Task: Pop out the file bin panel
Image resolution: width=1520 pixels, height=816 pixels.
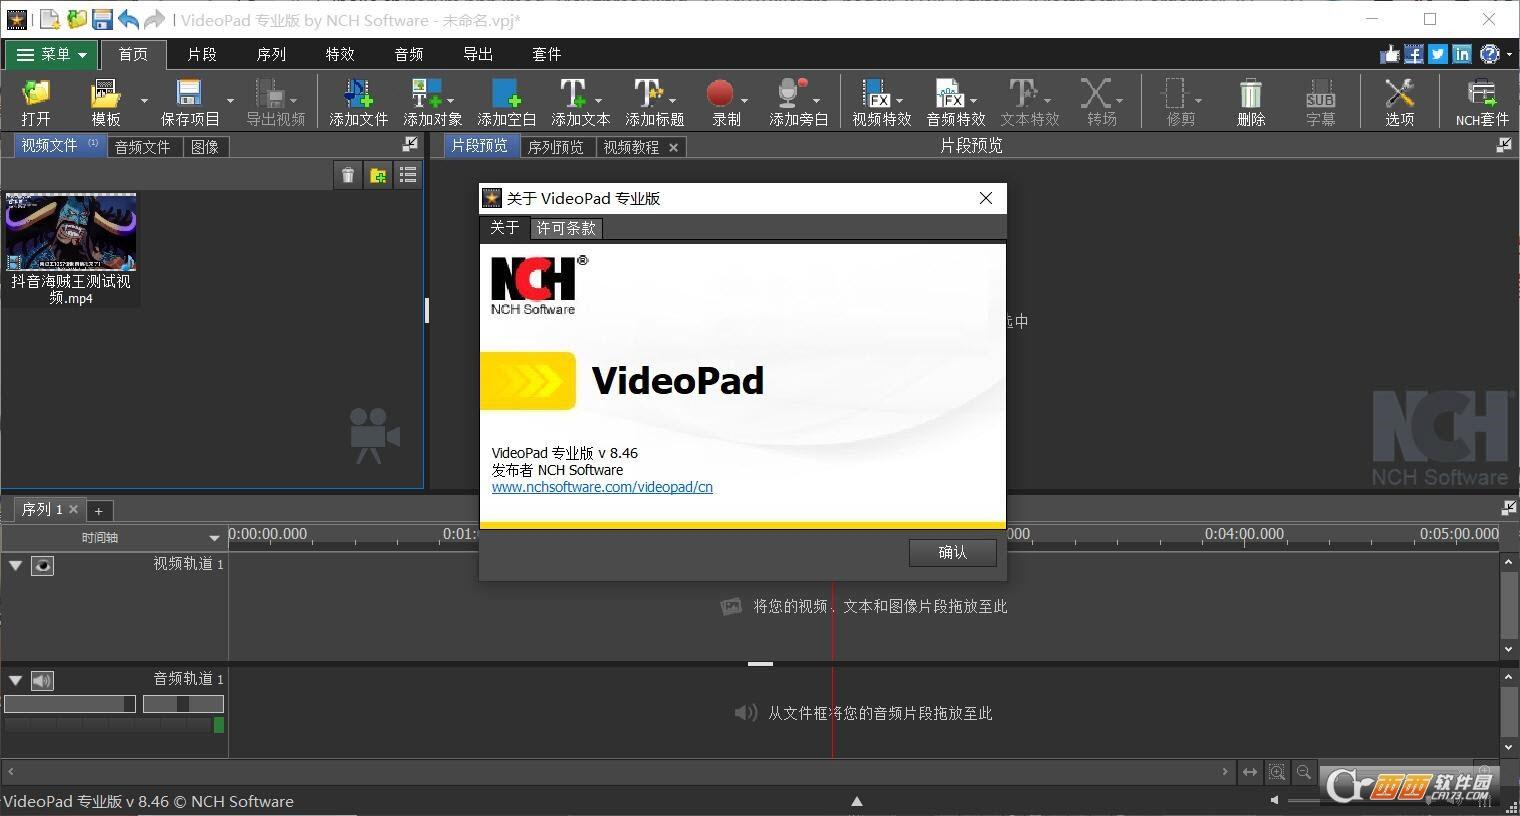Action: tap(410, 145)
